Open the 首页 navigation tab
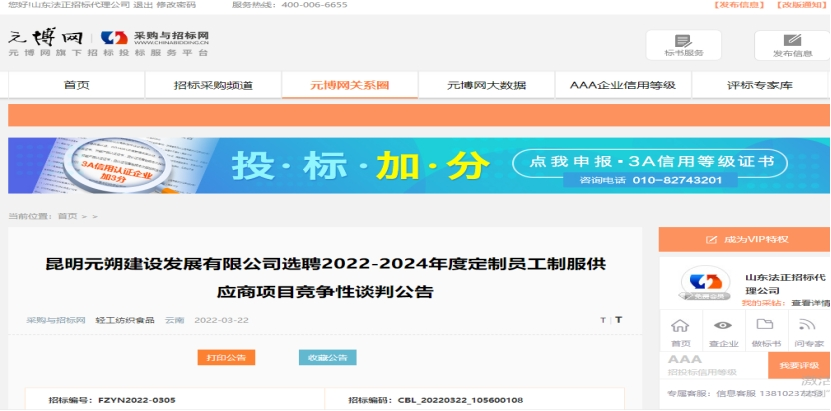Screen dimensions: 831x411 [x=76, y=86]
